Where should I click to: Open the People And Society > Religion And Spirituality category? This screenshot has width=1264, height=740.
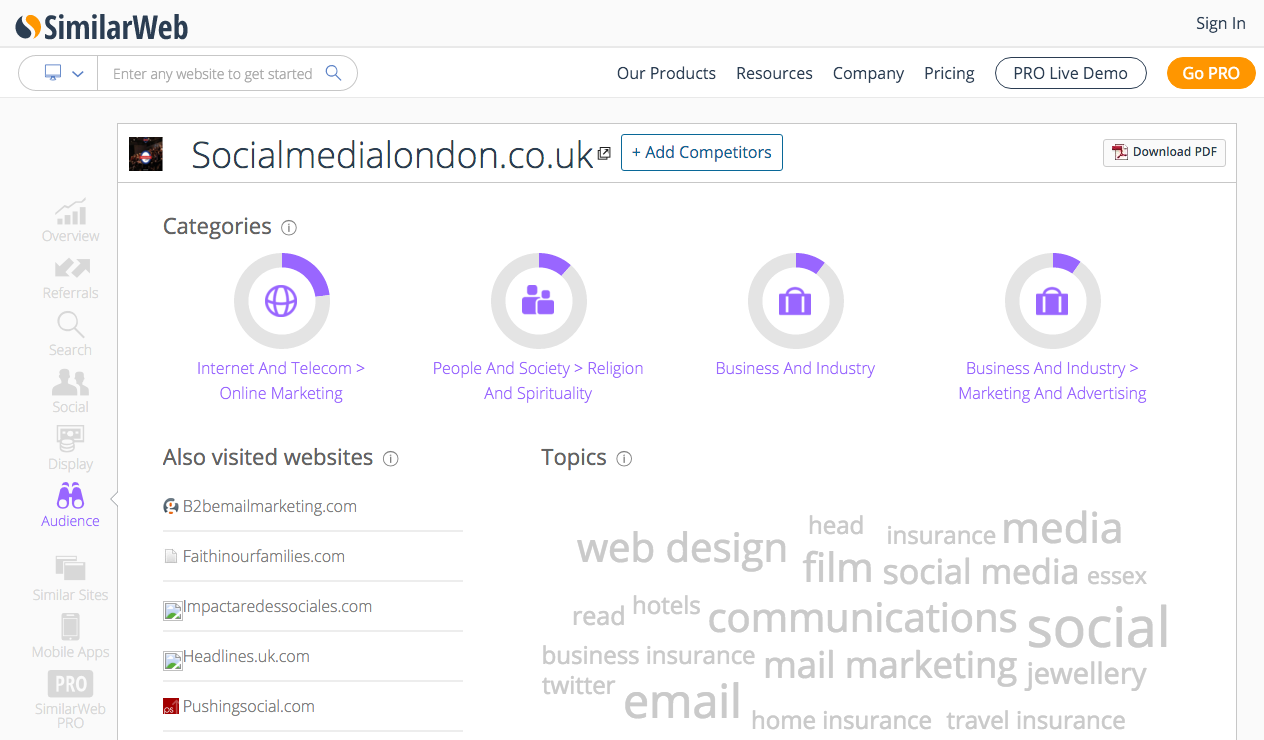(538, 381)
